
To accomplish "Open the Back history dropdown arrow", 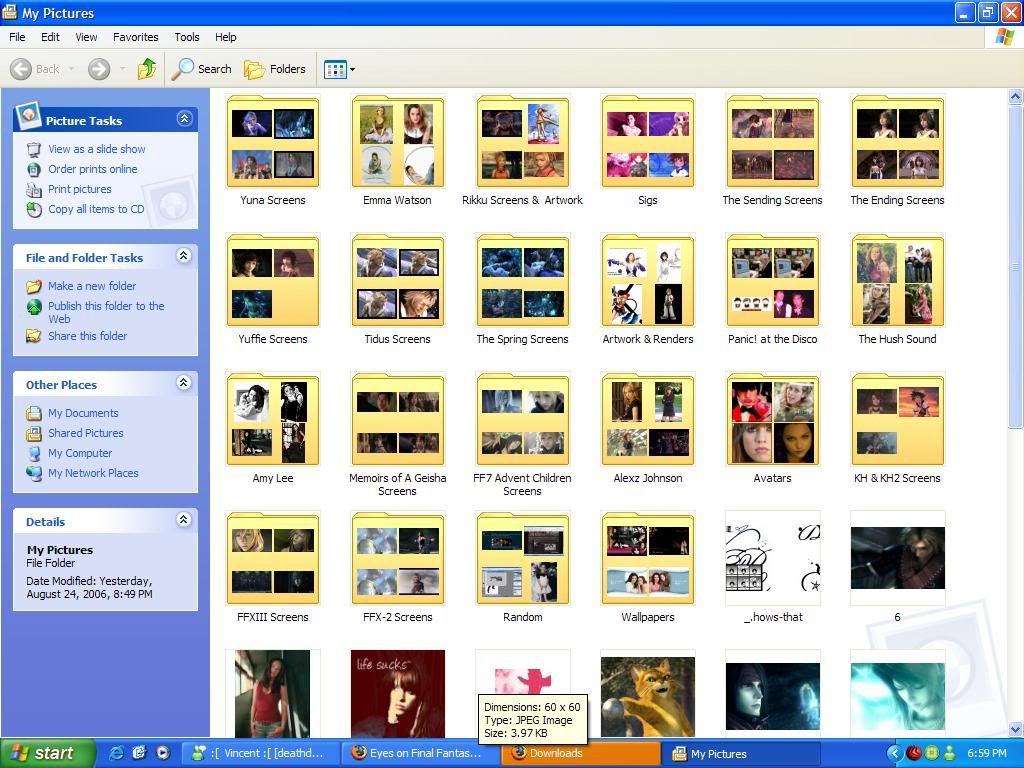I will click(x=71, y=69).
